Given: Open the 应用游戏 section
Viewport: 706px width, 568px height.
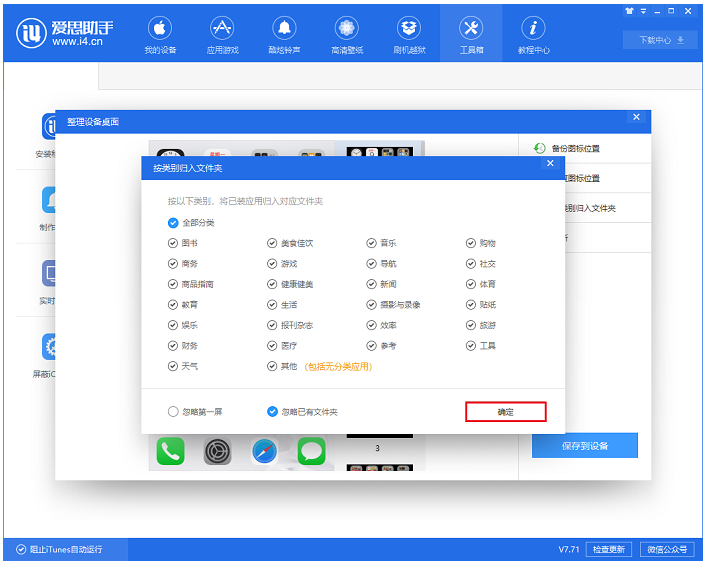Looking at the screenshot, I should tap(222, 35).
